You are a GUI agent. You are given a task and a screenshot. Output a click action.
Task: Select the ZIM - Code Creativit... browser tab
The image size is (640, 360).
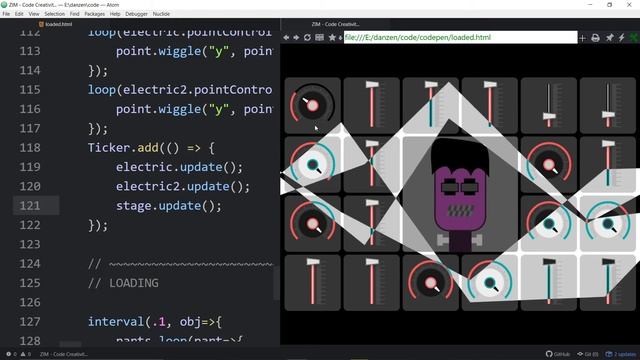tap(335, 24)
